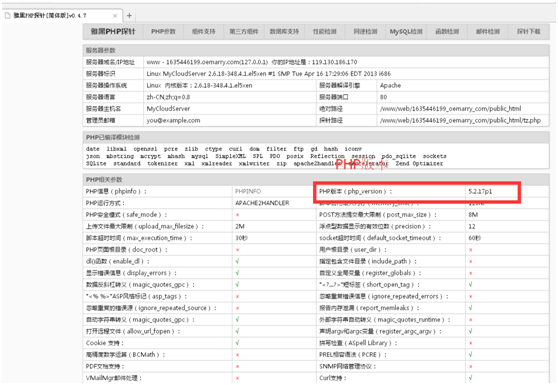Open the 探针下载 navigation item
Image resolution: width=558 pixels, height=385 pixels.
click(x=529, y=32)
